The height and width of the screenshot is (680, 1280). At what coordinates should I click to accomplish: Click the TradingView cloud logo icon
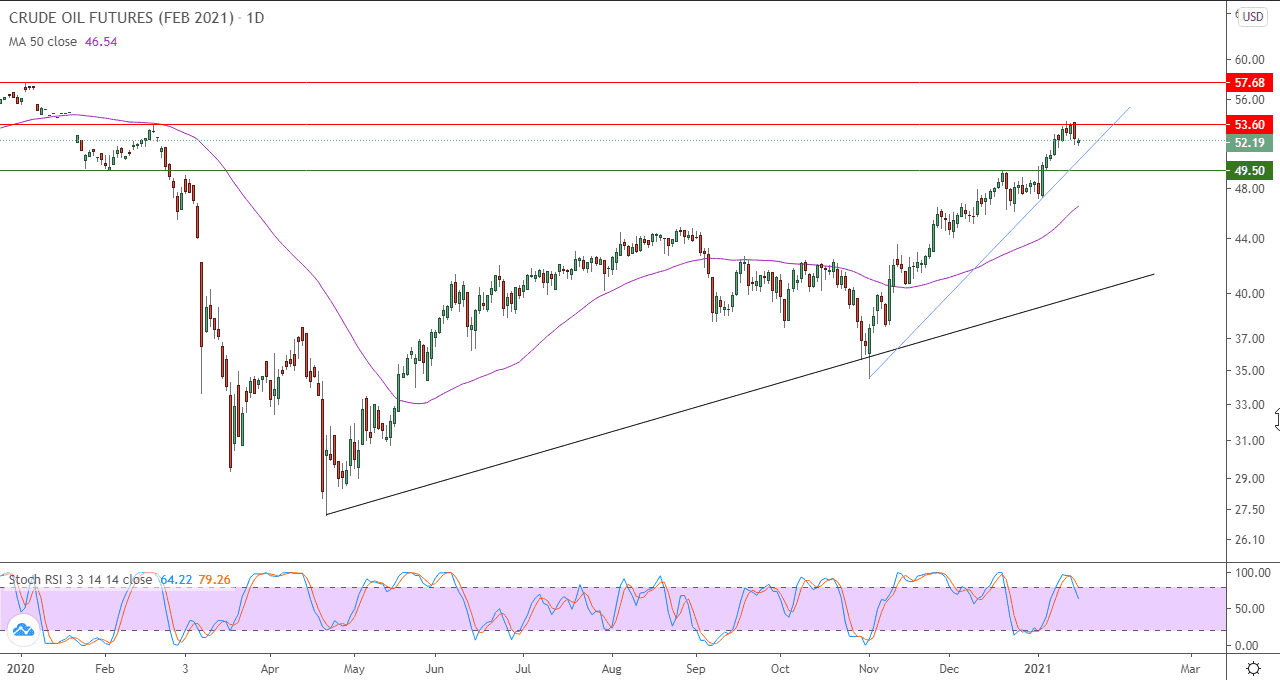pos(22,629)
